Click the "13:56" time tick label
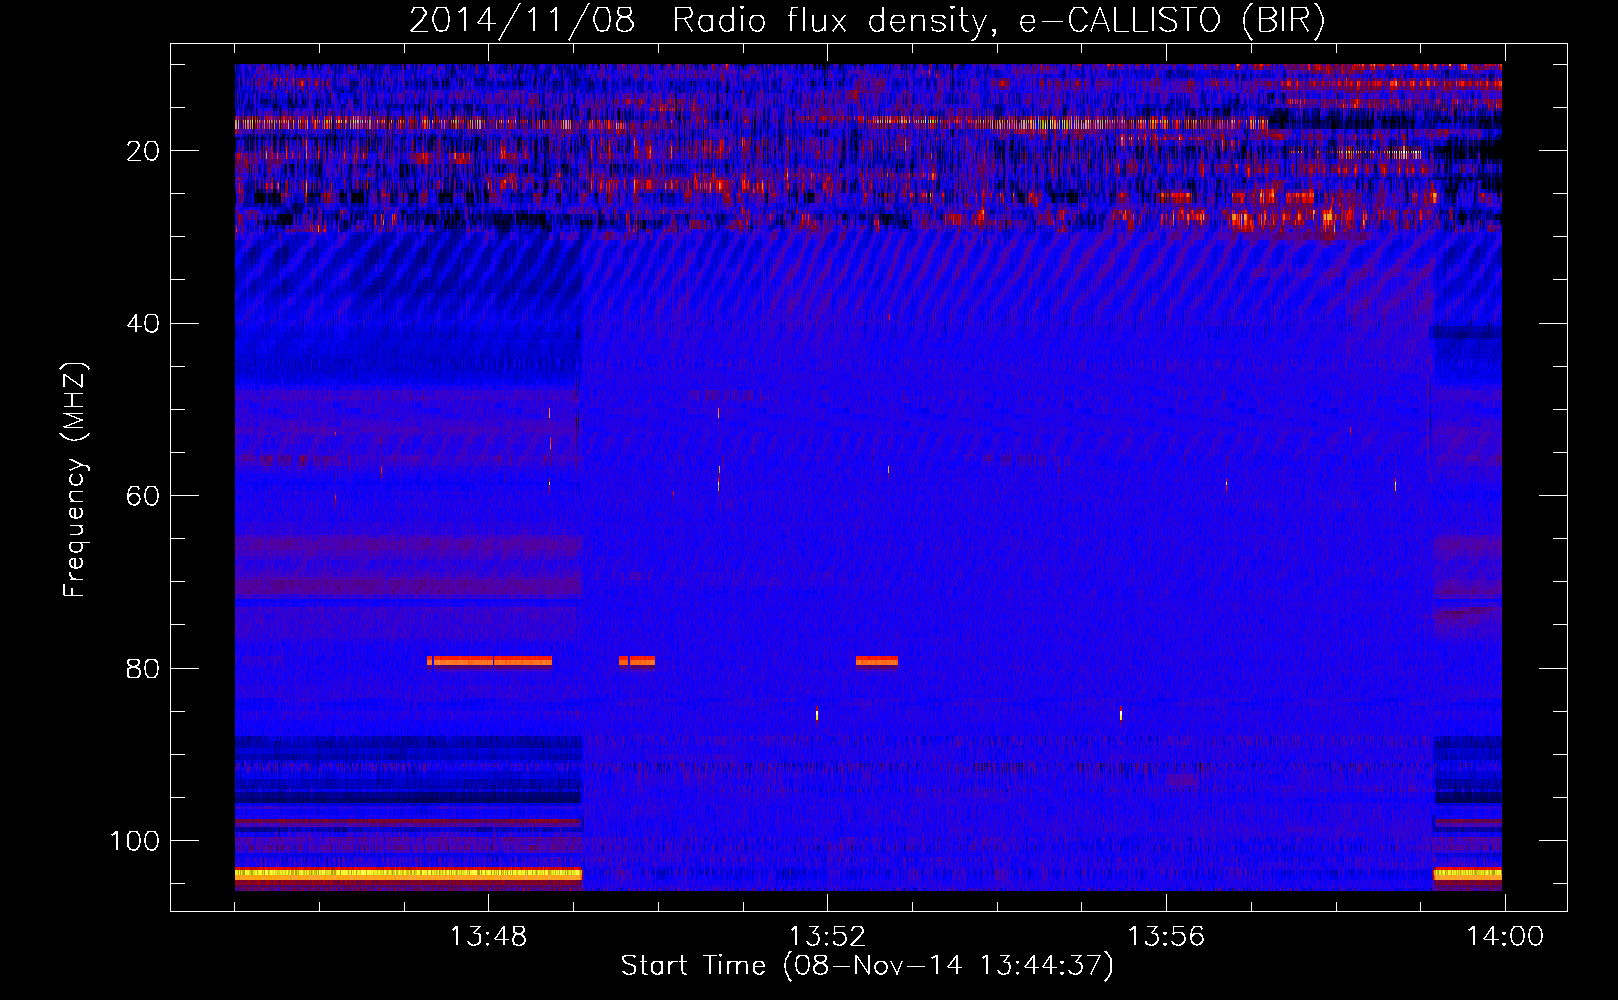This screenshot has width=1618, height=1000. click(1166, 937)
